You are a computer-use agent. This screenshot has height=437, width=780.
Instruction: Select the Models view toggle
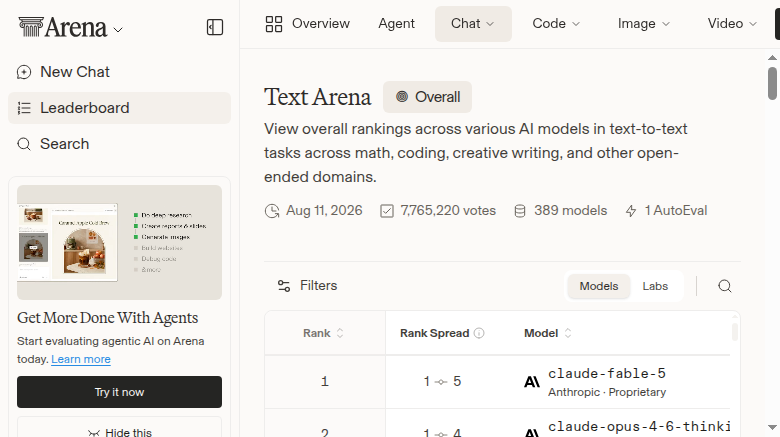pyautogui.click(x=598, y=286)
